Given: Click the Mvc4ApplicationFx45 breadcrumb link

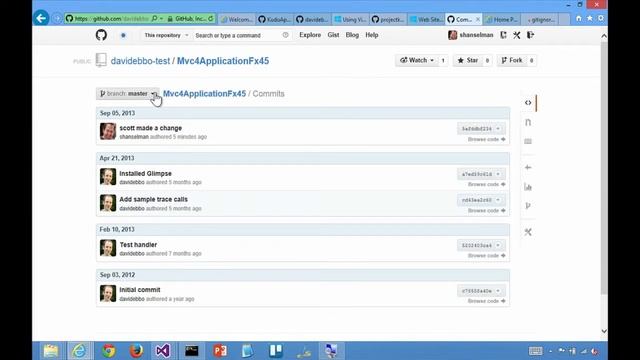Looking at the screenshot, I should coord(204,93).
